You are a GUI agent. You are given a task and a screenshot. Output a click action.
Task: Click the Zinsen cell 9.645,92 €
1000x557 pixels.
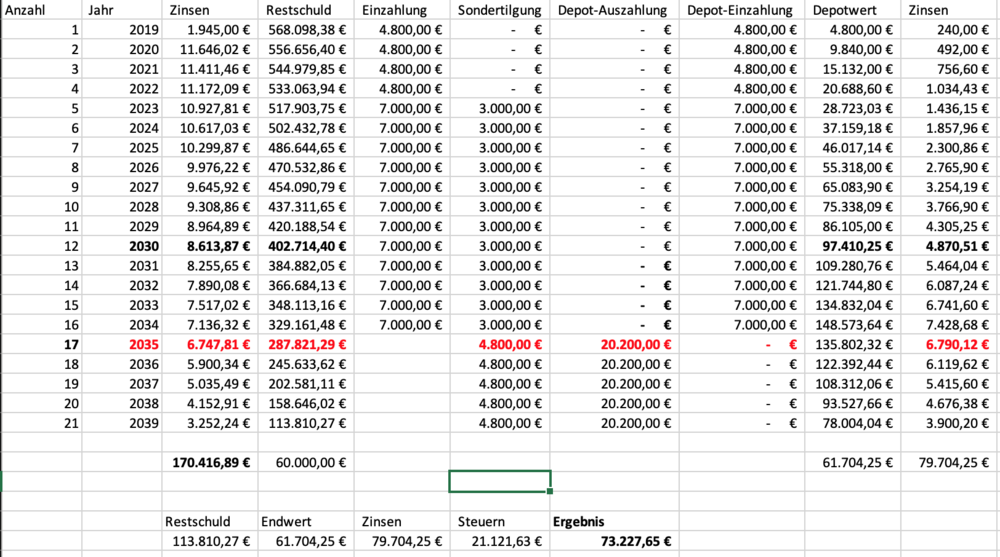pyautogui.click(x=210, y=188)
